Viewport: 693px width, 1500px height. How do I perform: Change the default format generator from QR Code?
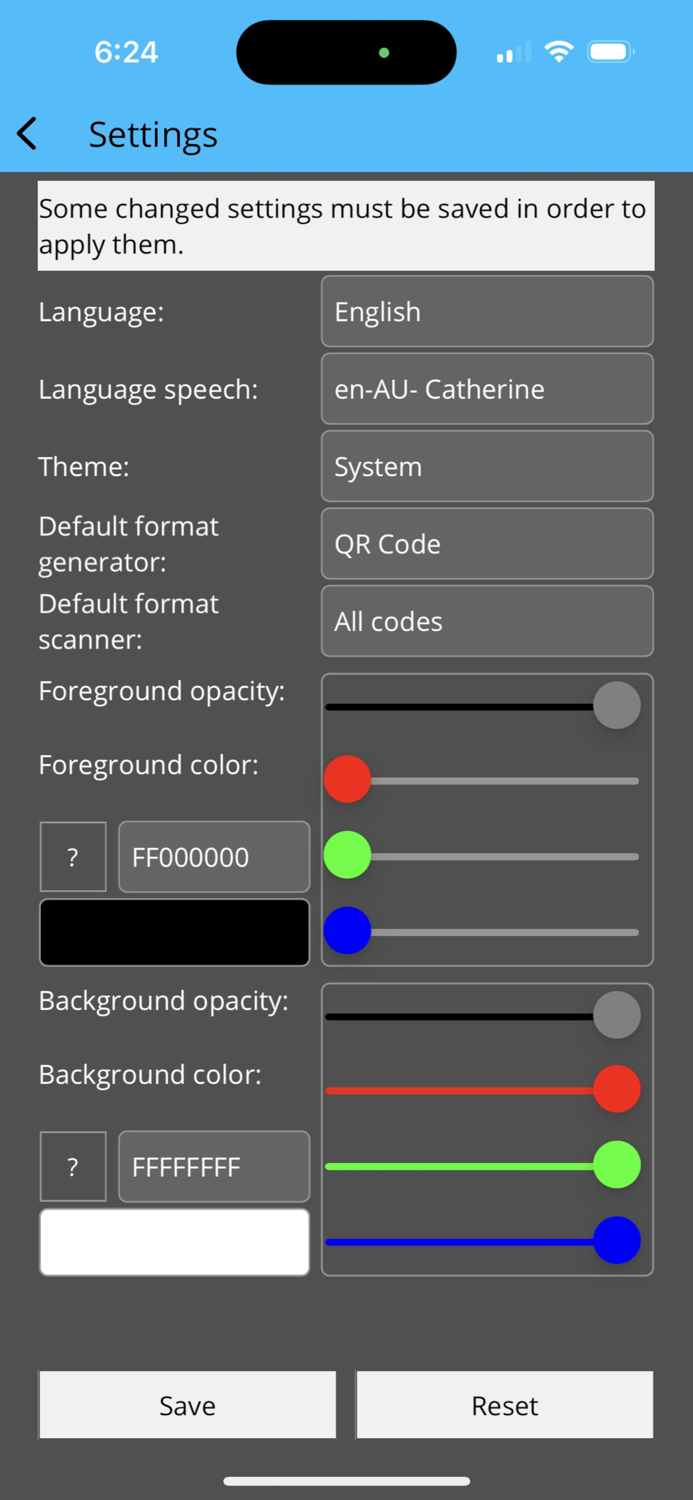(487, 543)
